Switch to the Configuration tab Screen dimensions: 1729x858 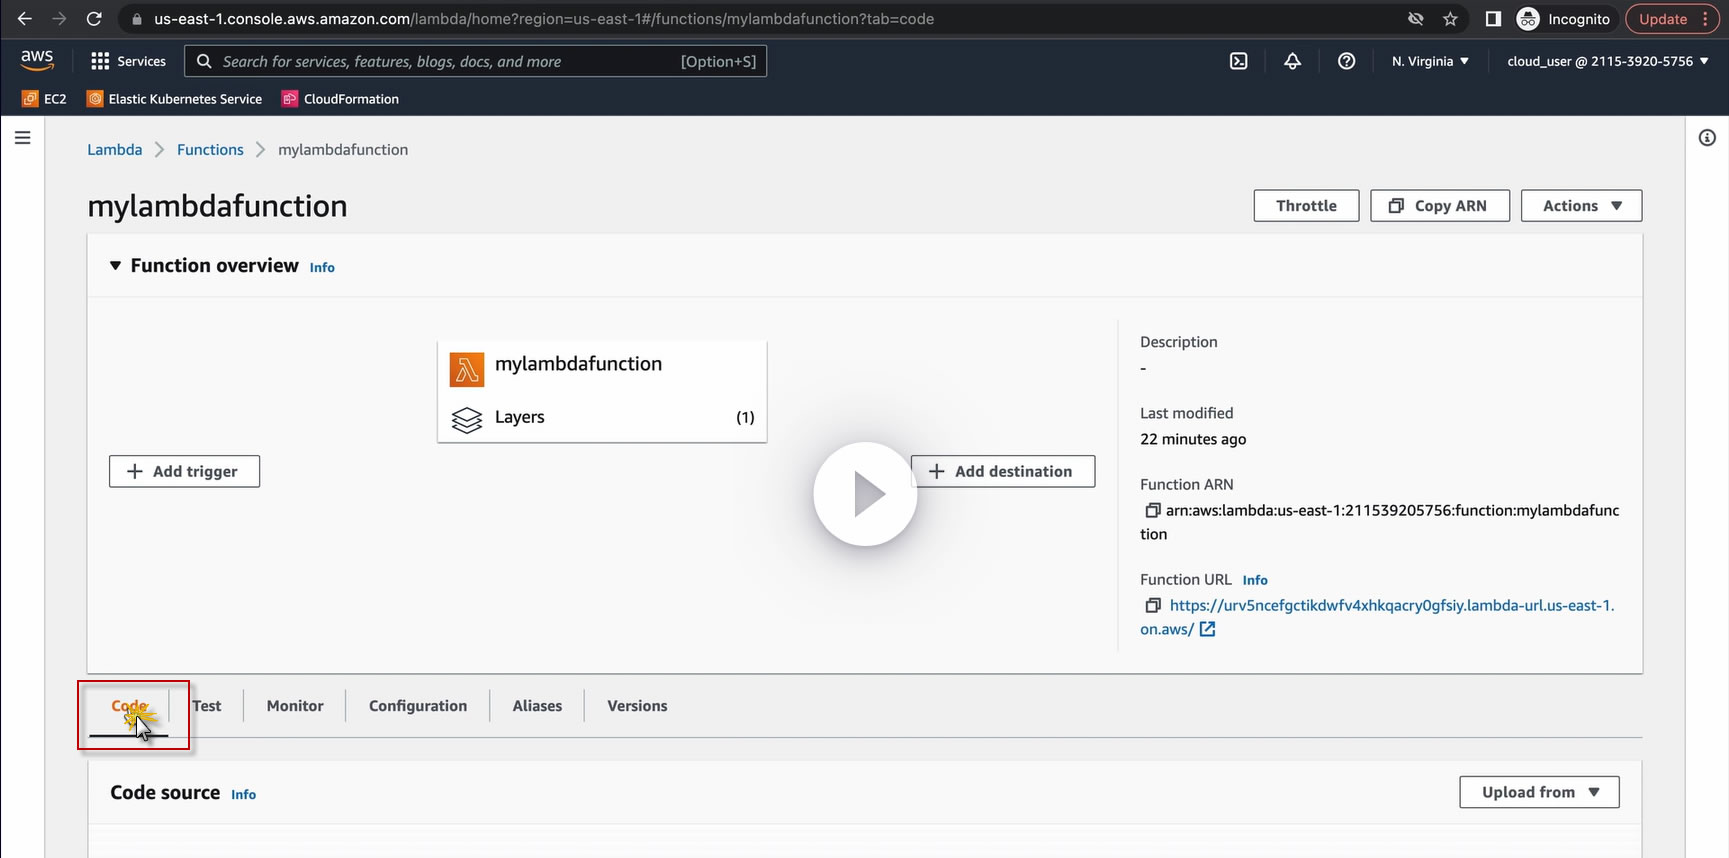[418, 706]
